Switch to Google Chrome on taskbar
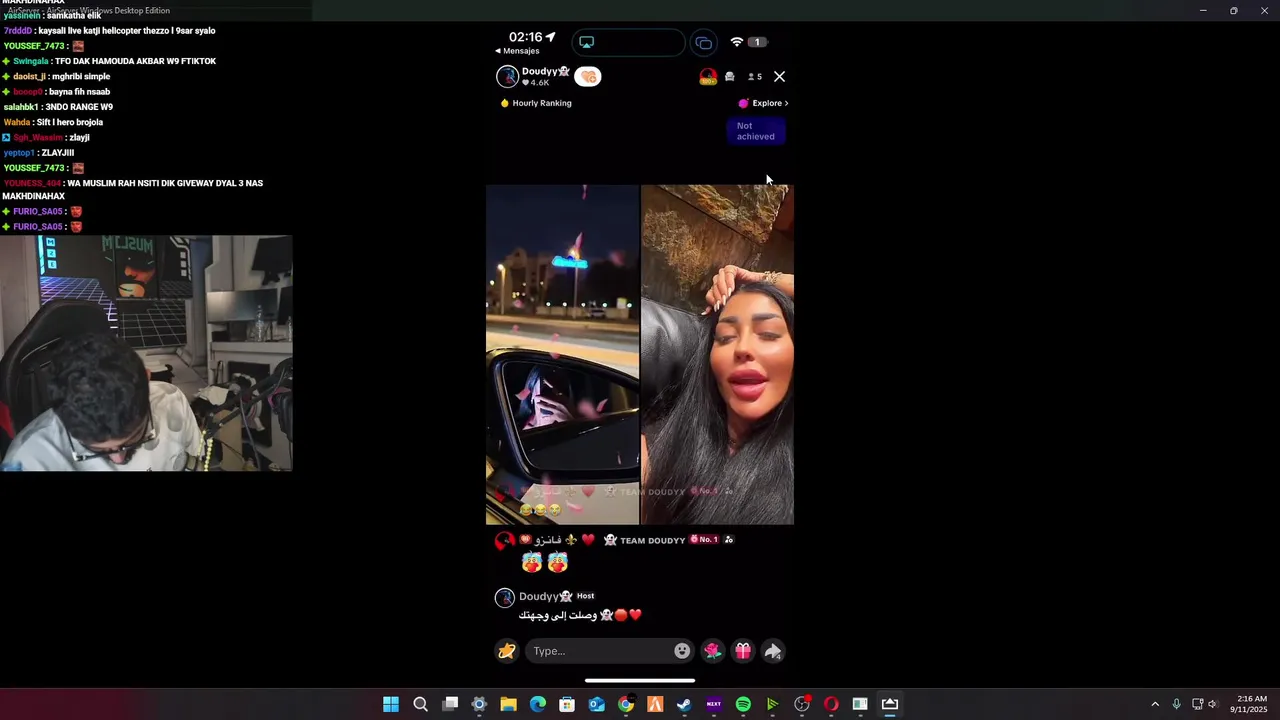This screenshot has height=720, width=1280. pos(626,704)
